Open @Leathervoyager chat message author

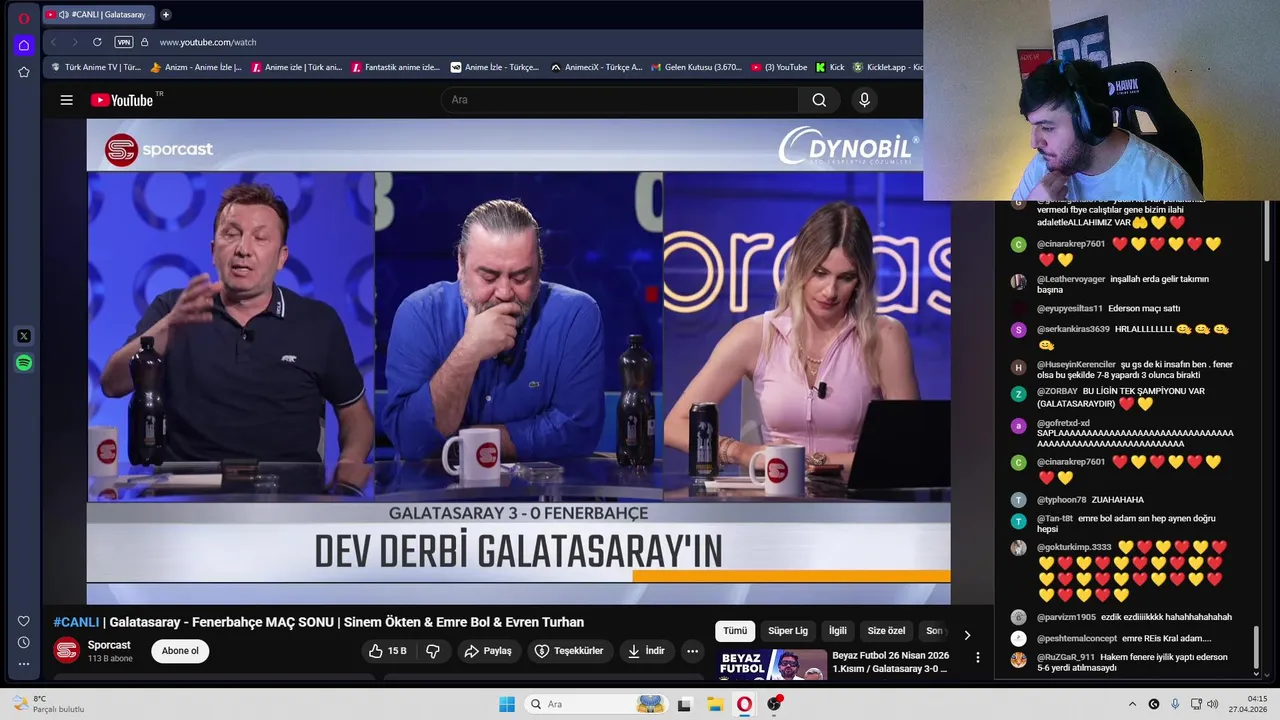(1071, 280)
